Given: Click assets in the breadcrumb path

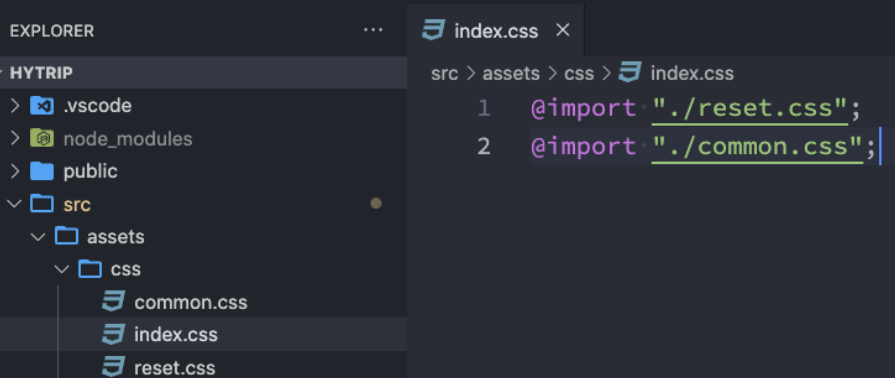Looking at the screenshot, I should (511, 74).
